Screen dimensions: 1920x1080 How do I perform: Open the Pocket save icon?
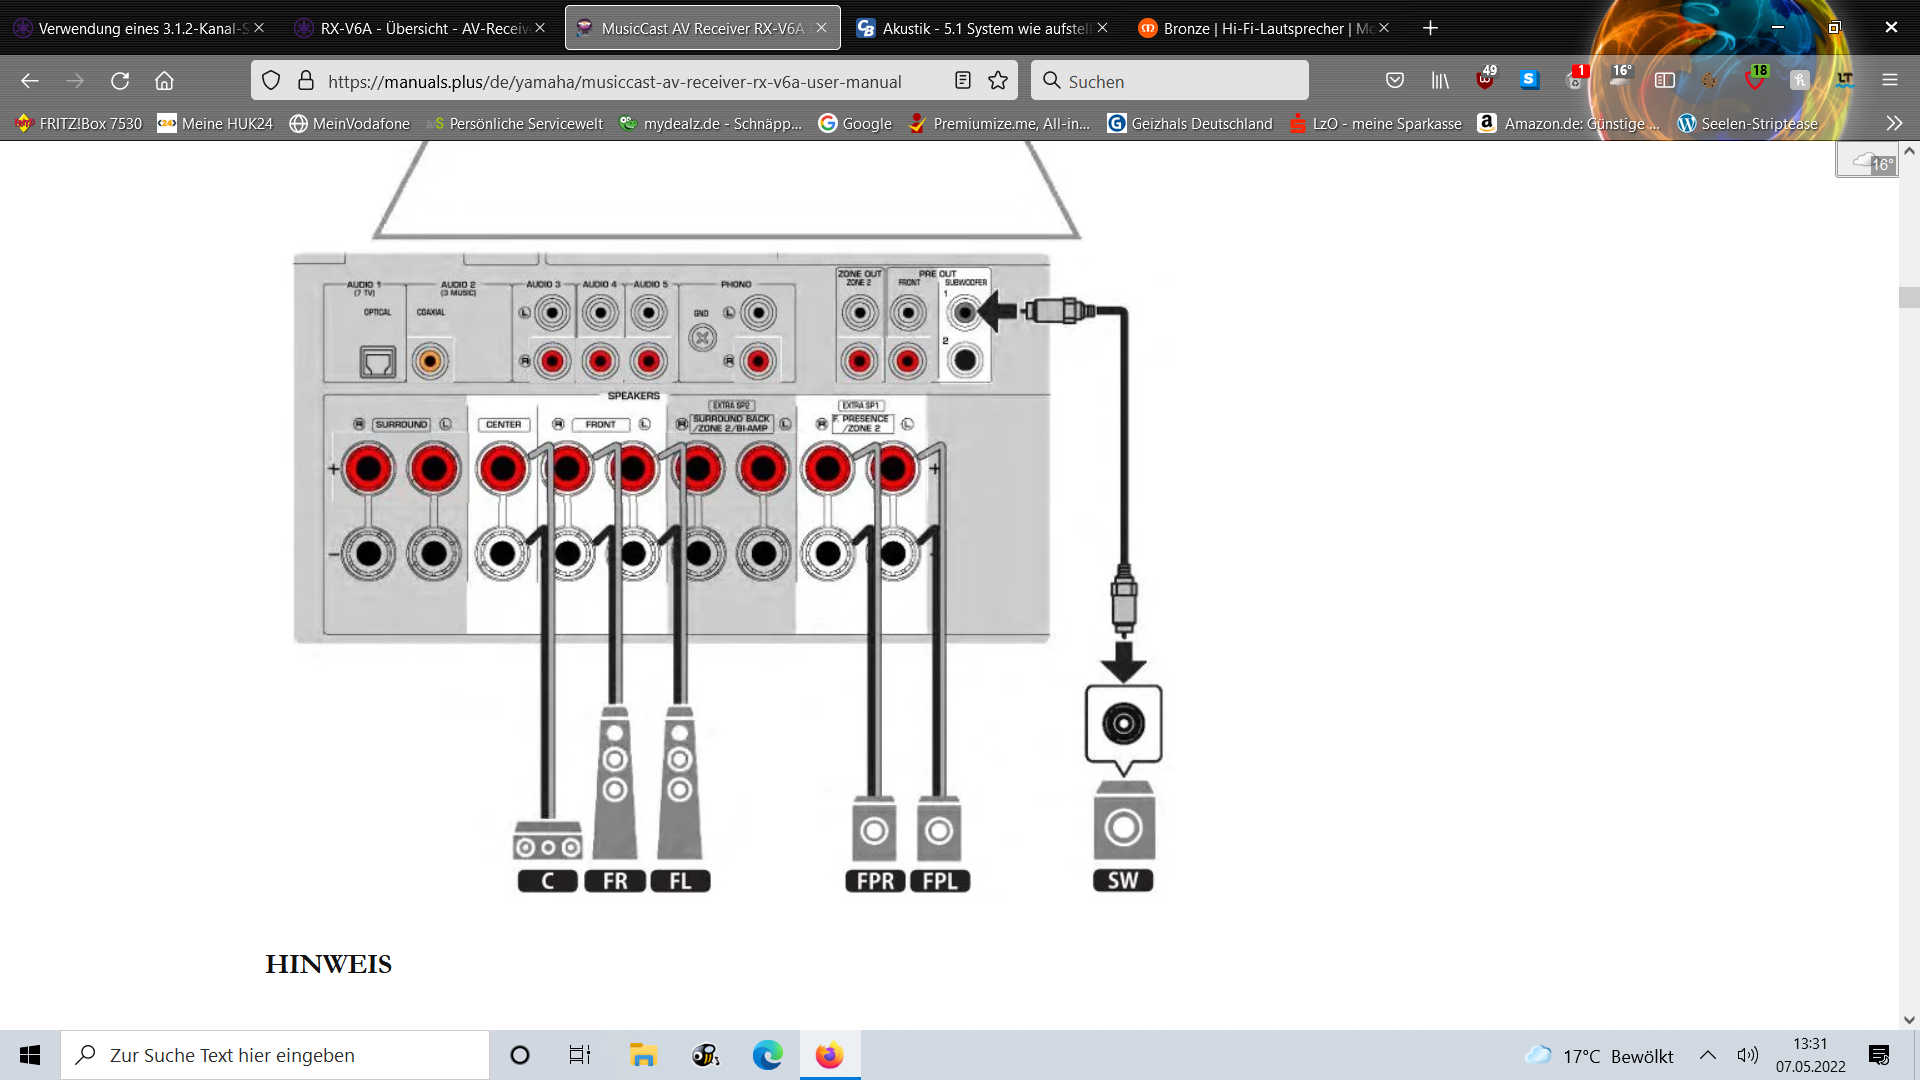[1395, 81]
